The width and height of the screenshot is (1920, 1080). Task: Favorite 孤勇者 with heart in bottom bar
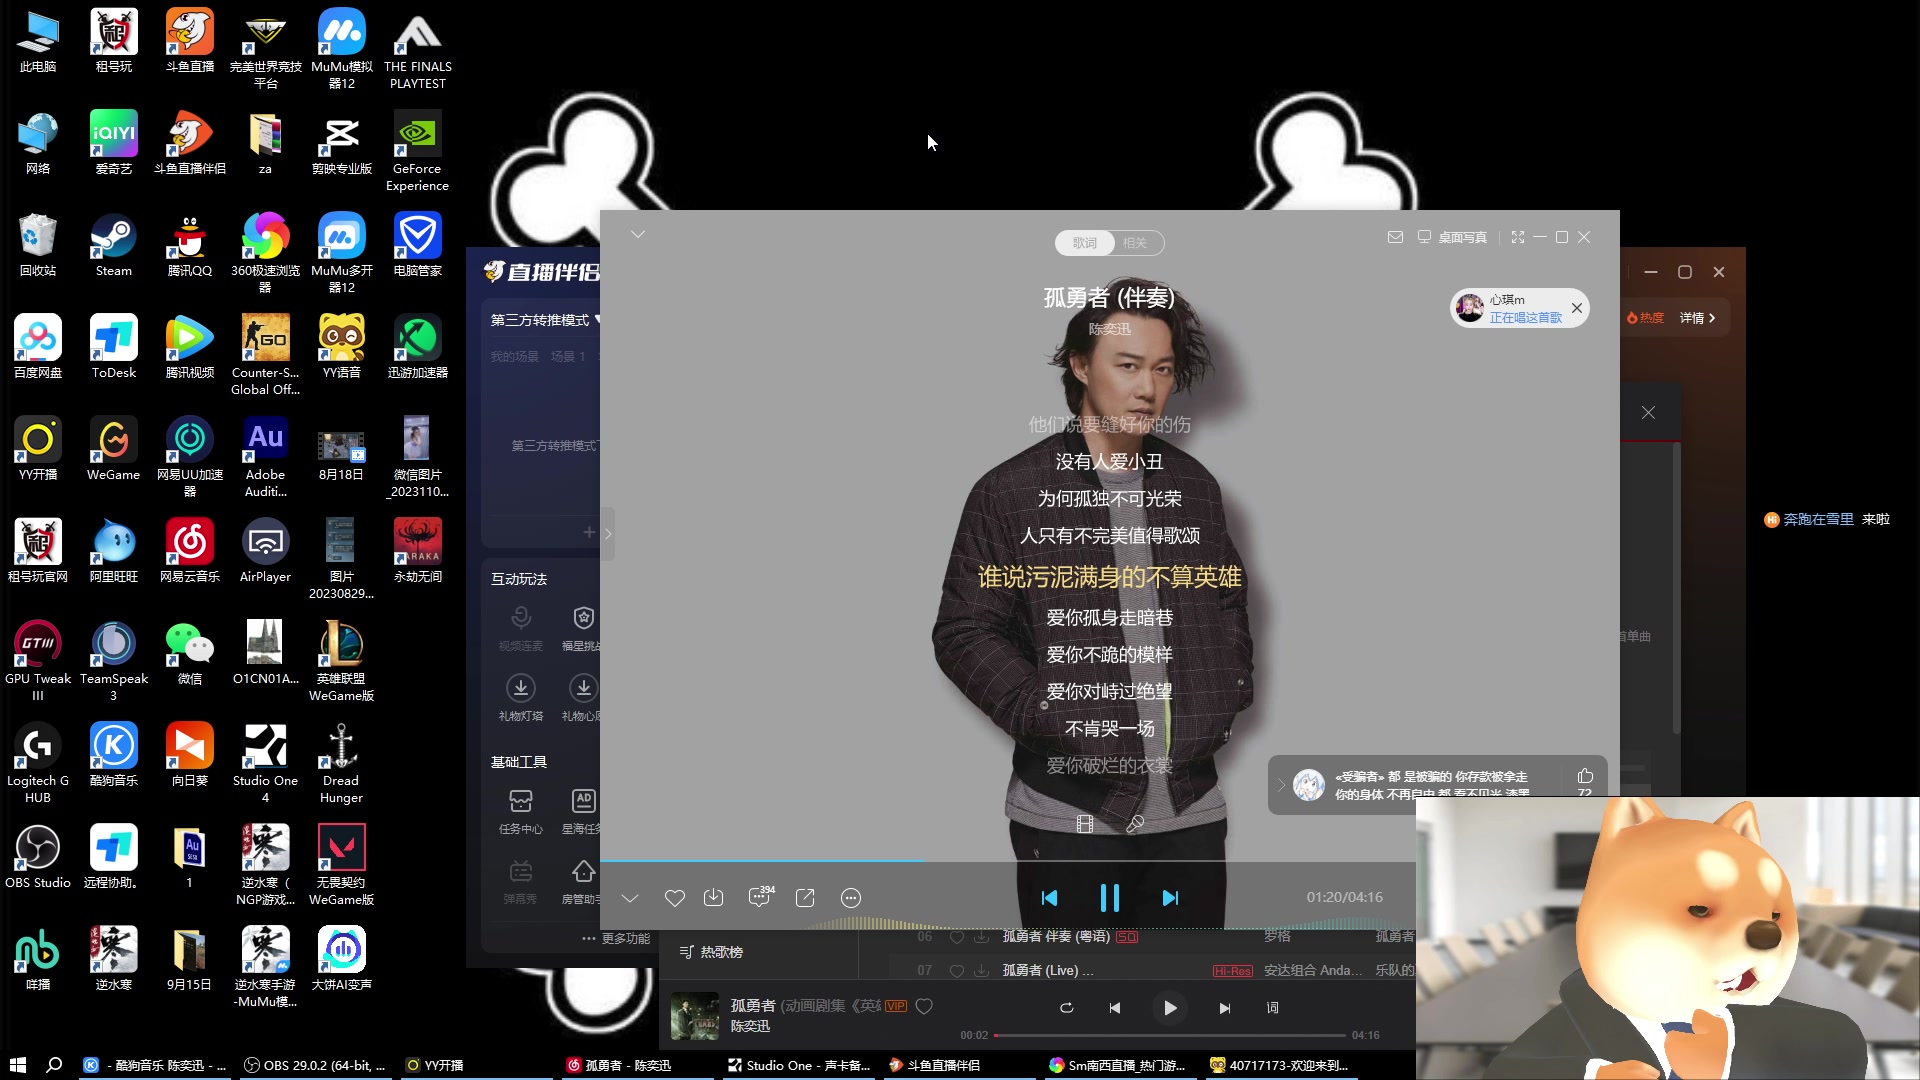pyautogui.click(x=924, y=1006)
